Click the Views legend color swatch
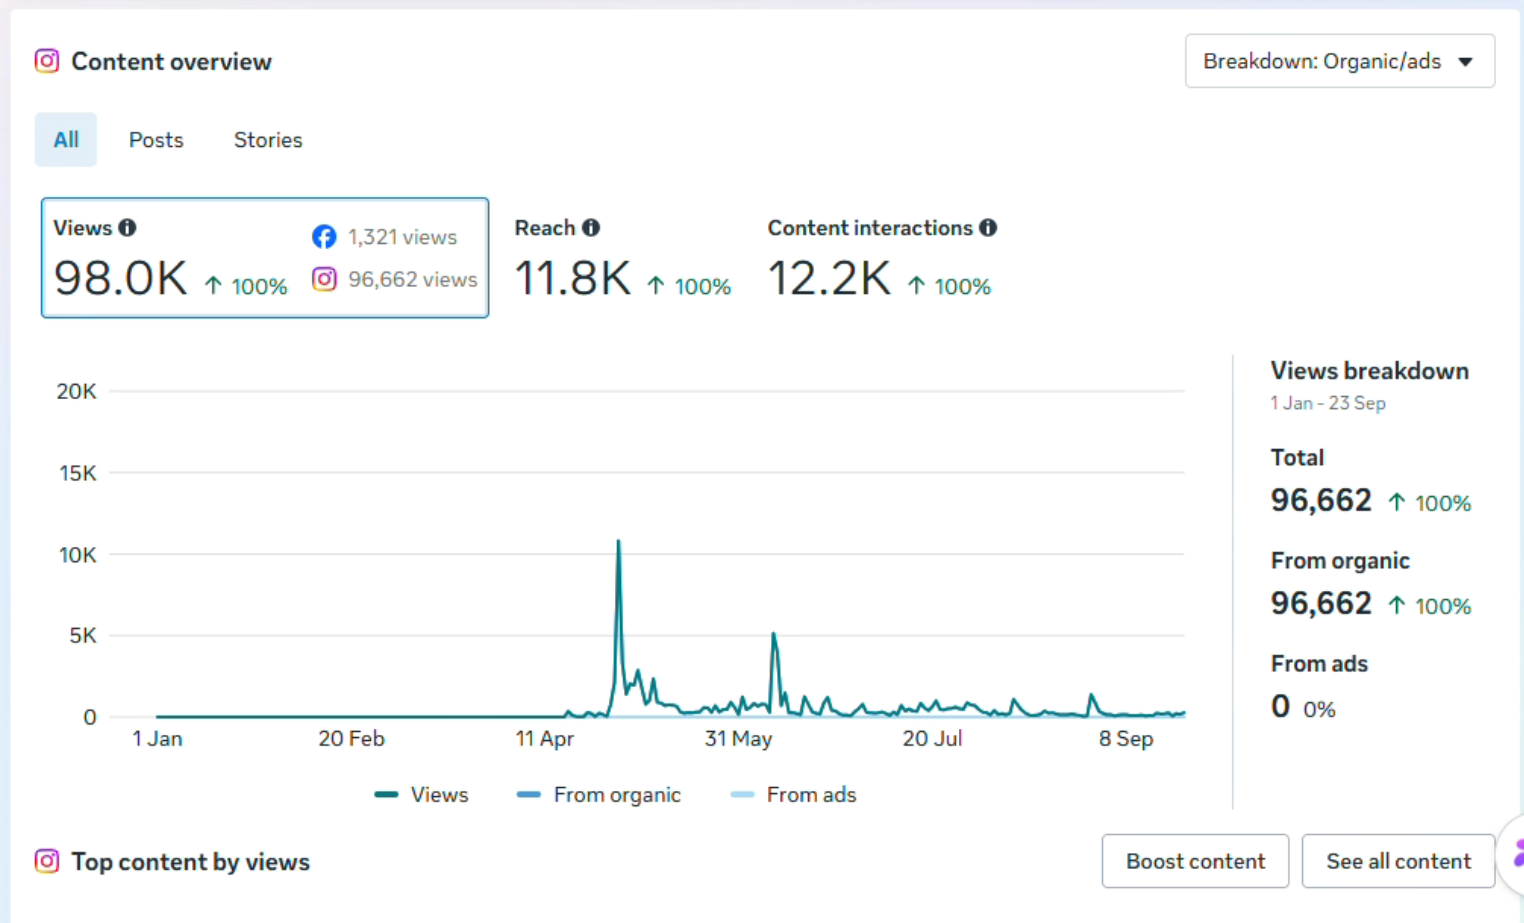This screenshot has height=923, width=1524. 386,795
